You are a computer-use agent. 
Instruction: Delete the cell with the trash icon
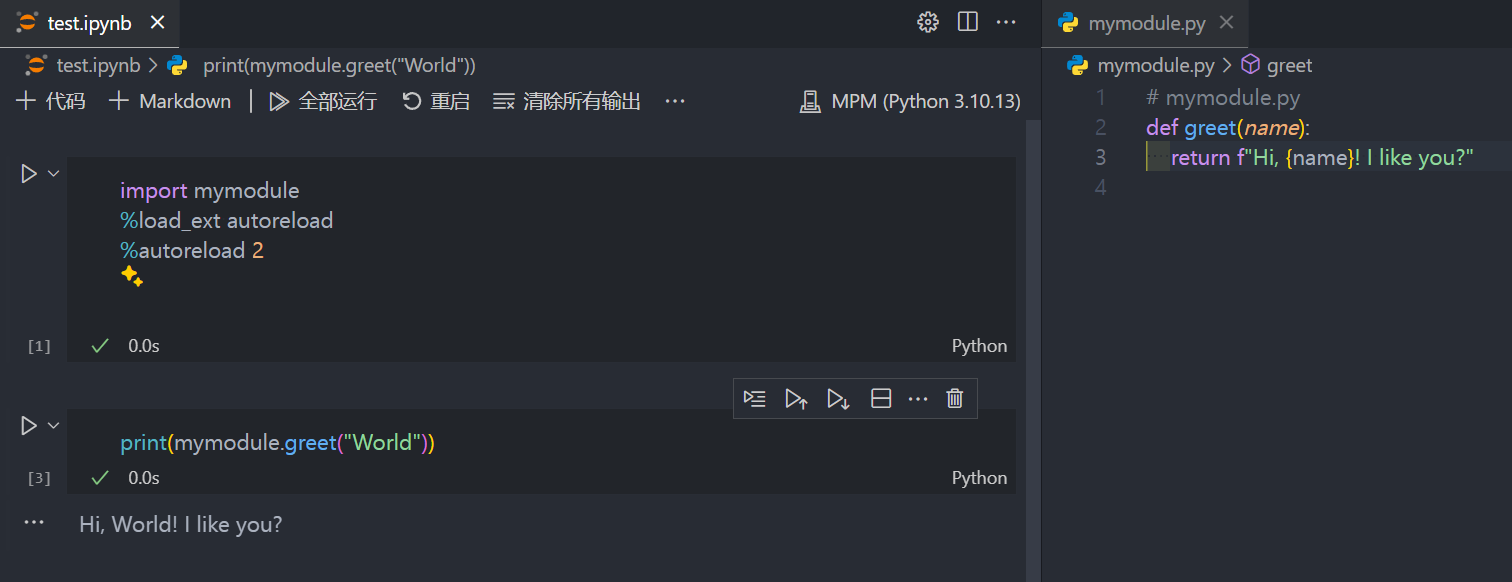point(954,398)
